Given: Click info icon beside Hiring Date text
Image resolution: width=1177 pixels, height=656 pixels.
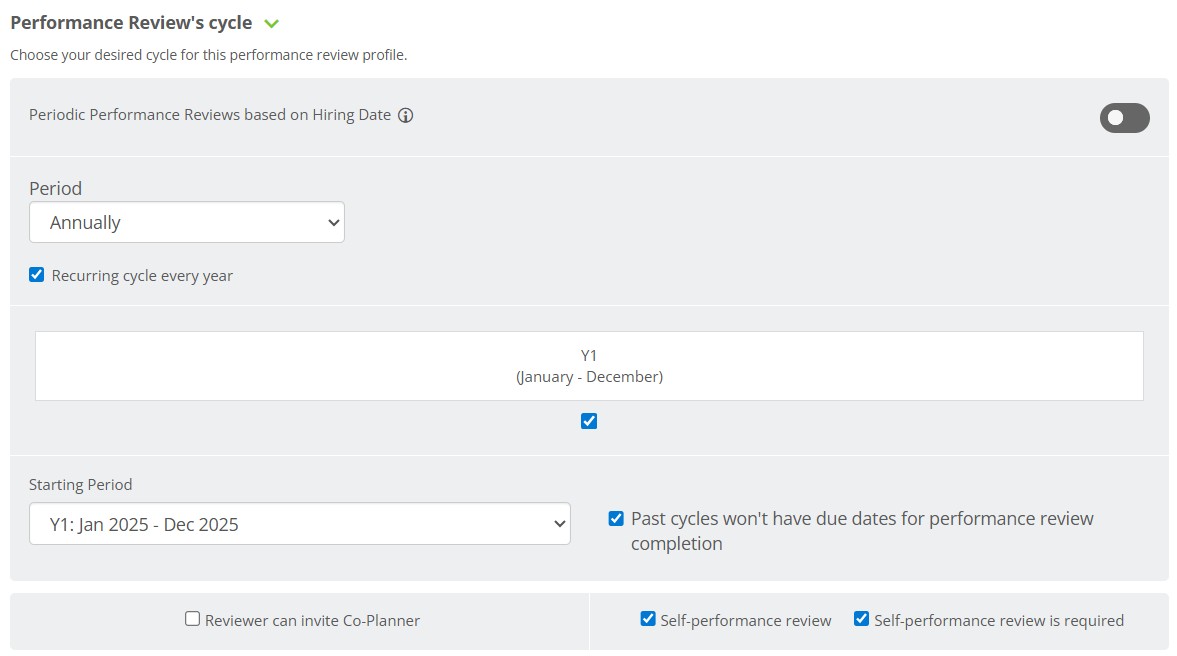Looking at the screenshot, I should coord(405,115).
